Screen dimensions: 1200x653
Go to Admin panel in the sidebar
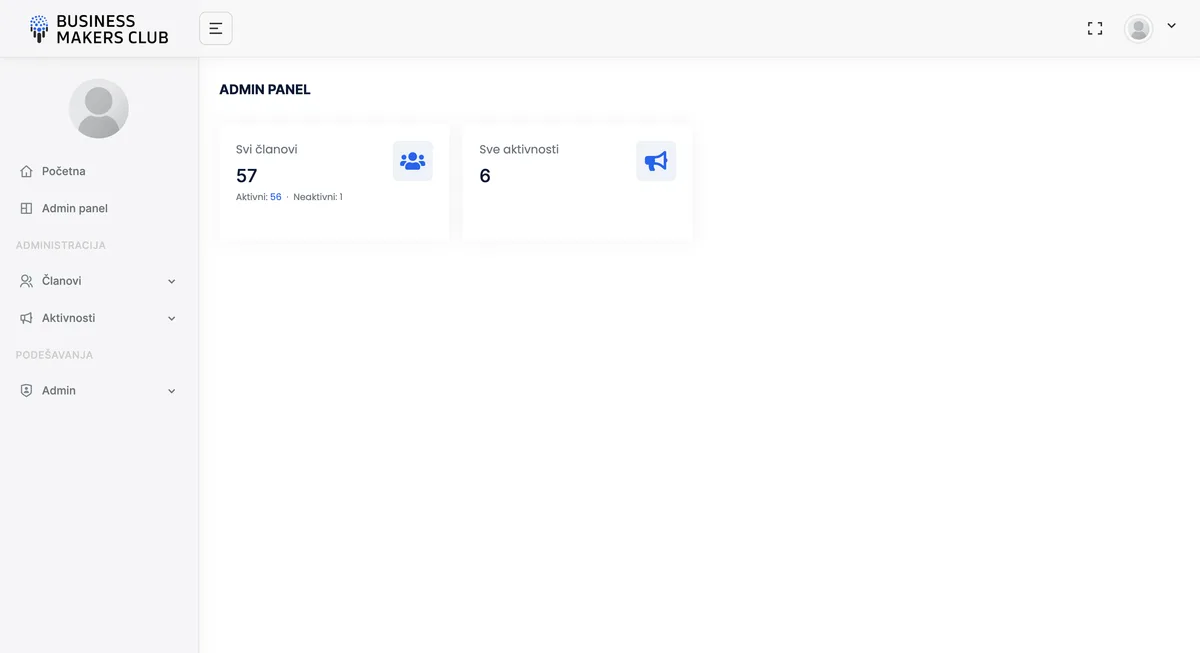coord(75,208)
